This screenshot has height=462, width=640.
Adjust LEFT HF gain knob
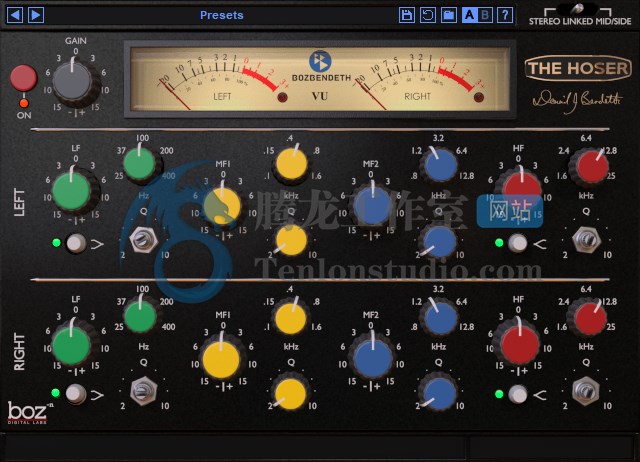click(520, 189)
